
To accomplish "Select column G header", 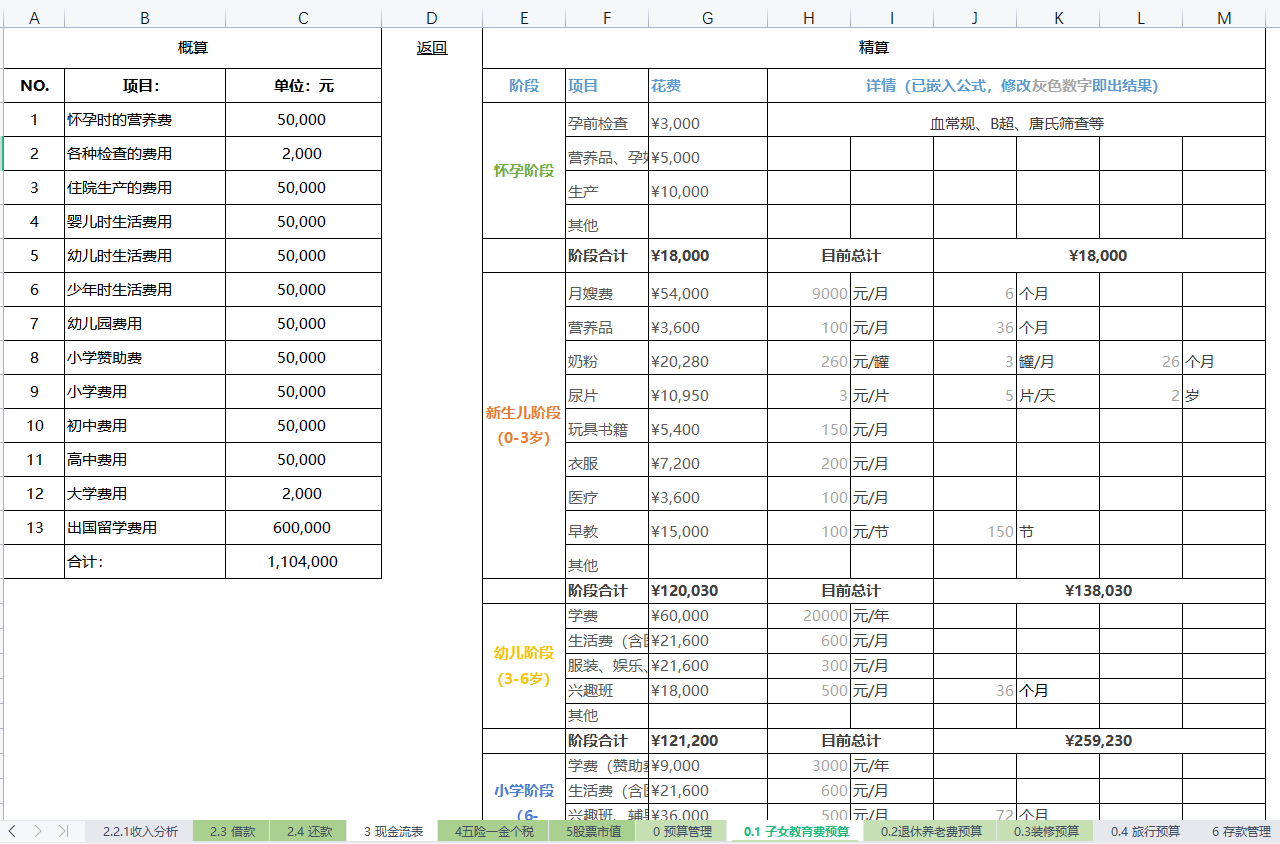I will [x=708, y=18].
